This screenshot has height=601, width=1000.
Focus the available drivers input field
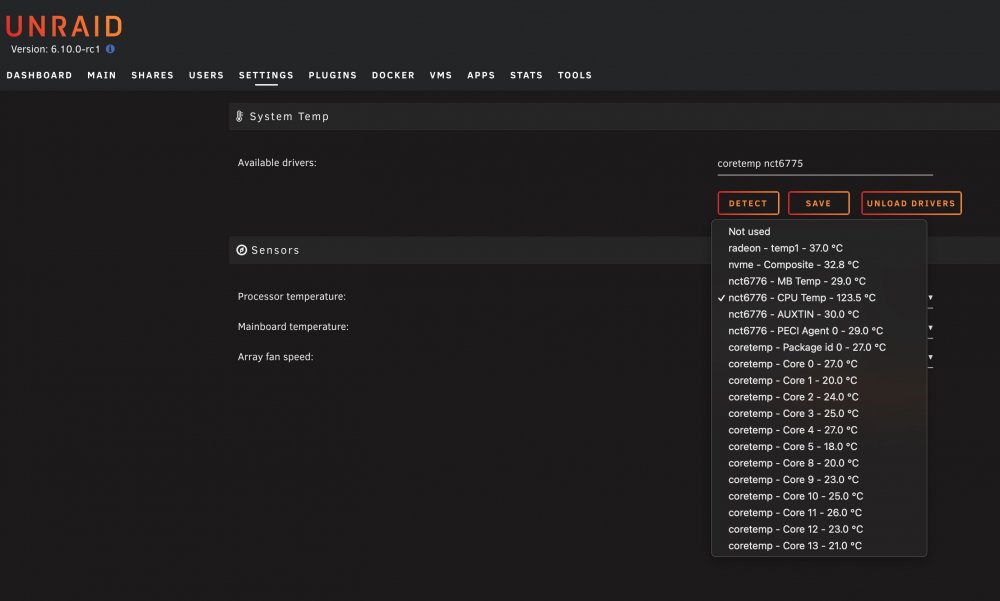coord(825,164)
